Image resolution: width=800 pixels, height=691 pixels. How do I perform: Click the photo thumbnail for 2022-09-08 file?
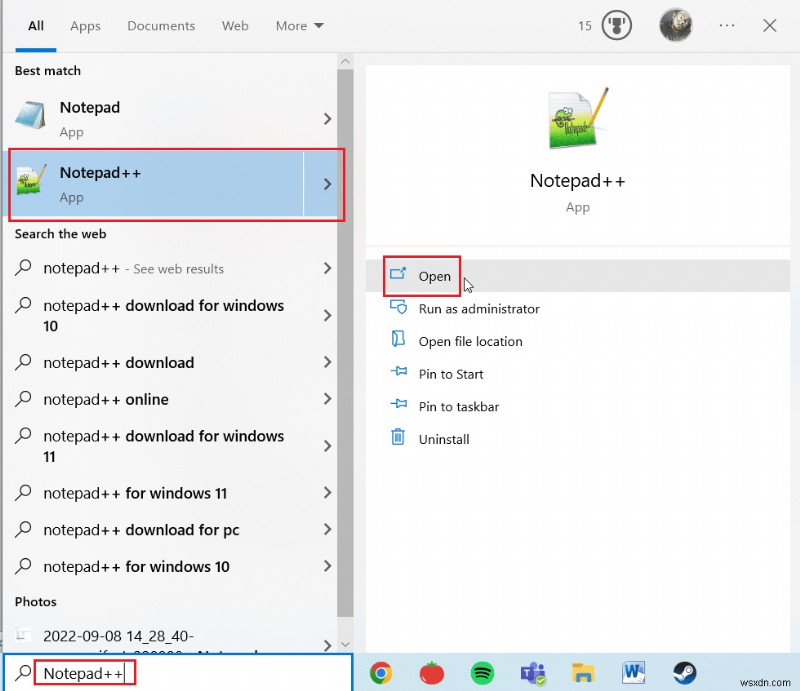click(x=22, y=635)
